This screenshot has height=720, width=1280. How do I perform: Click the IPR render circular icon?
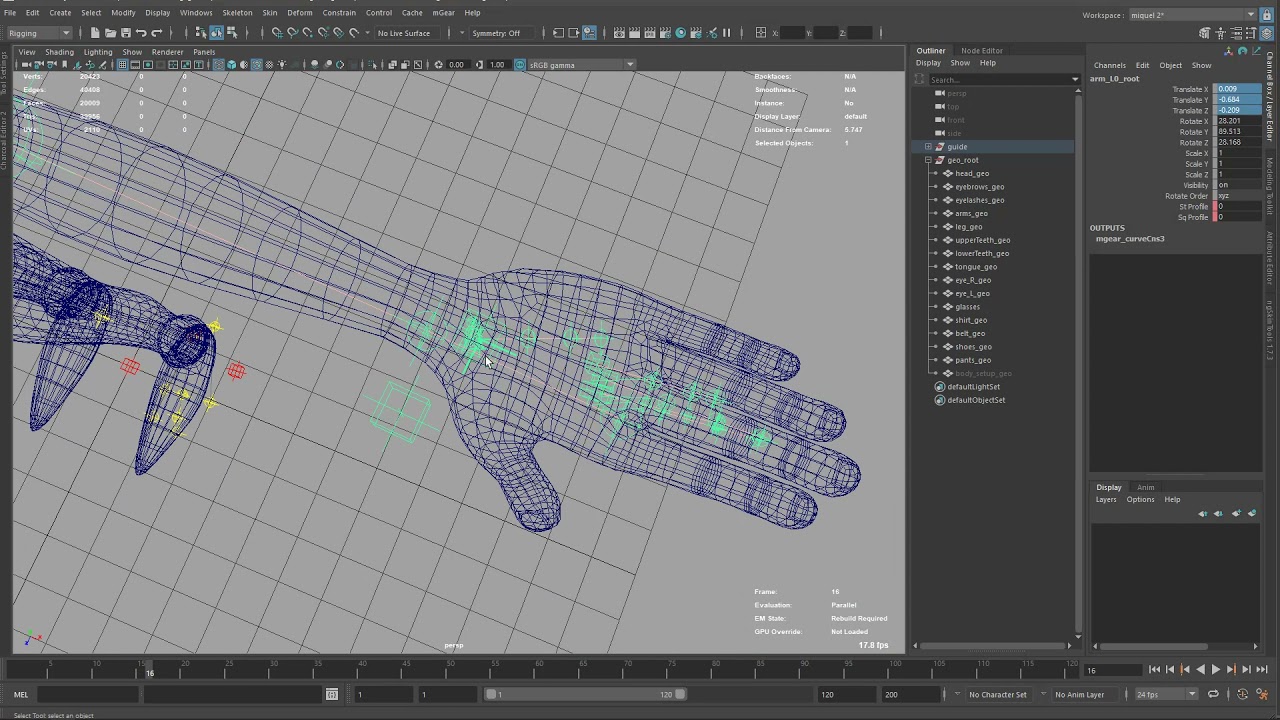681,33
